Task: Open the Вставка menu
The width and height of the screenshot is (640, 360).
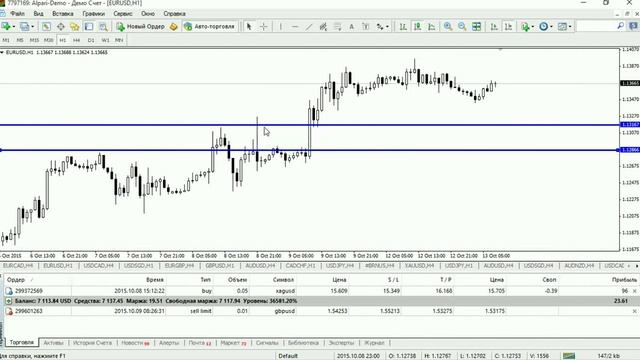Action: point(63,13)
